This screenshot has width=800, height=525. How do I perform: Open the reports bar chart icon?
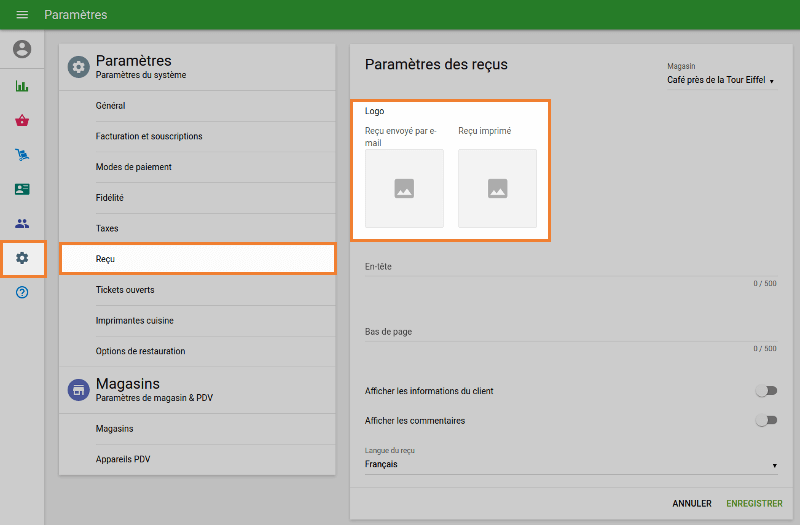22,86
